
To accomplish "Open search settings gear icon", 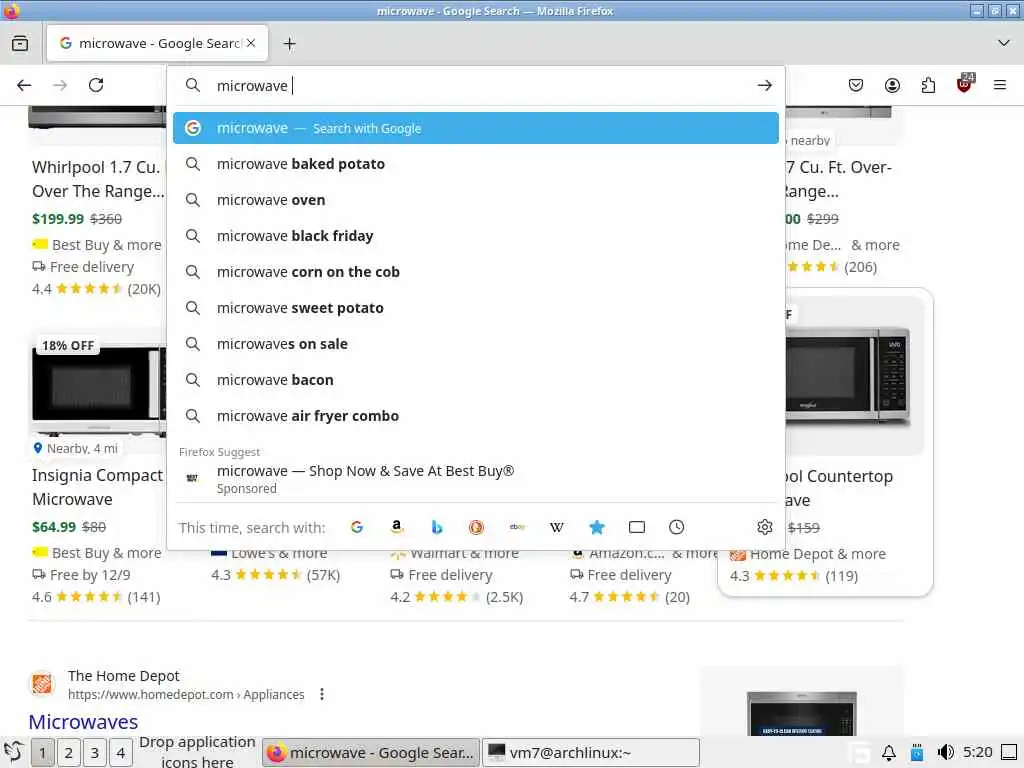I will [x=765, y=527].
